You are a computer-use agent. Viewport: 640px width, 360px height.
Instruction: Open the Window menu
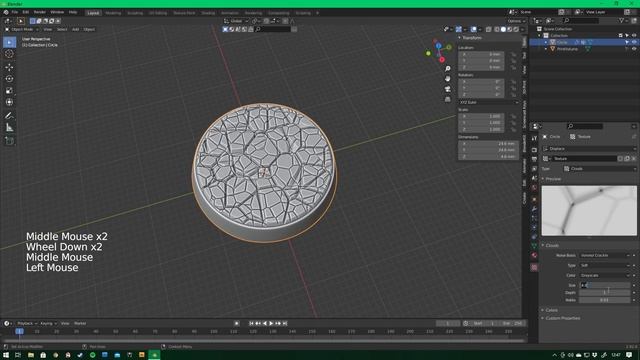coord(57,13)
